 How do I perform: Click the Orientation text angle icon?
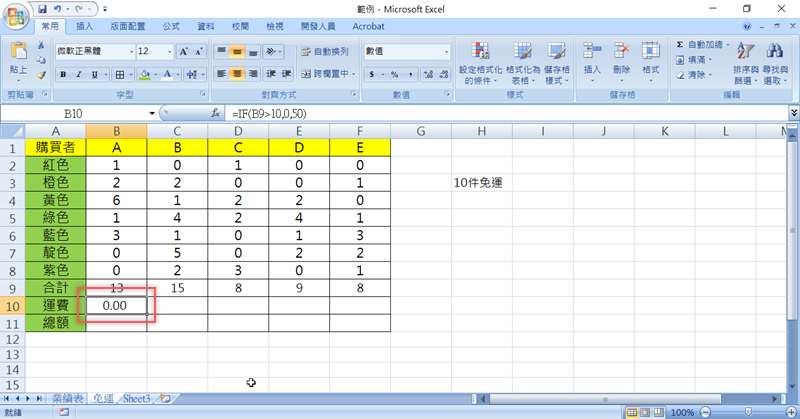coord(271,52)
